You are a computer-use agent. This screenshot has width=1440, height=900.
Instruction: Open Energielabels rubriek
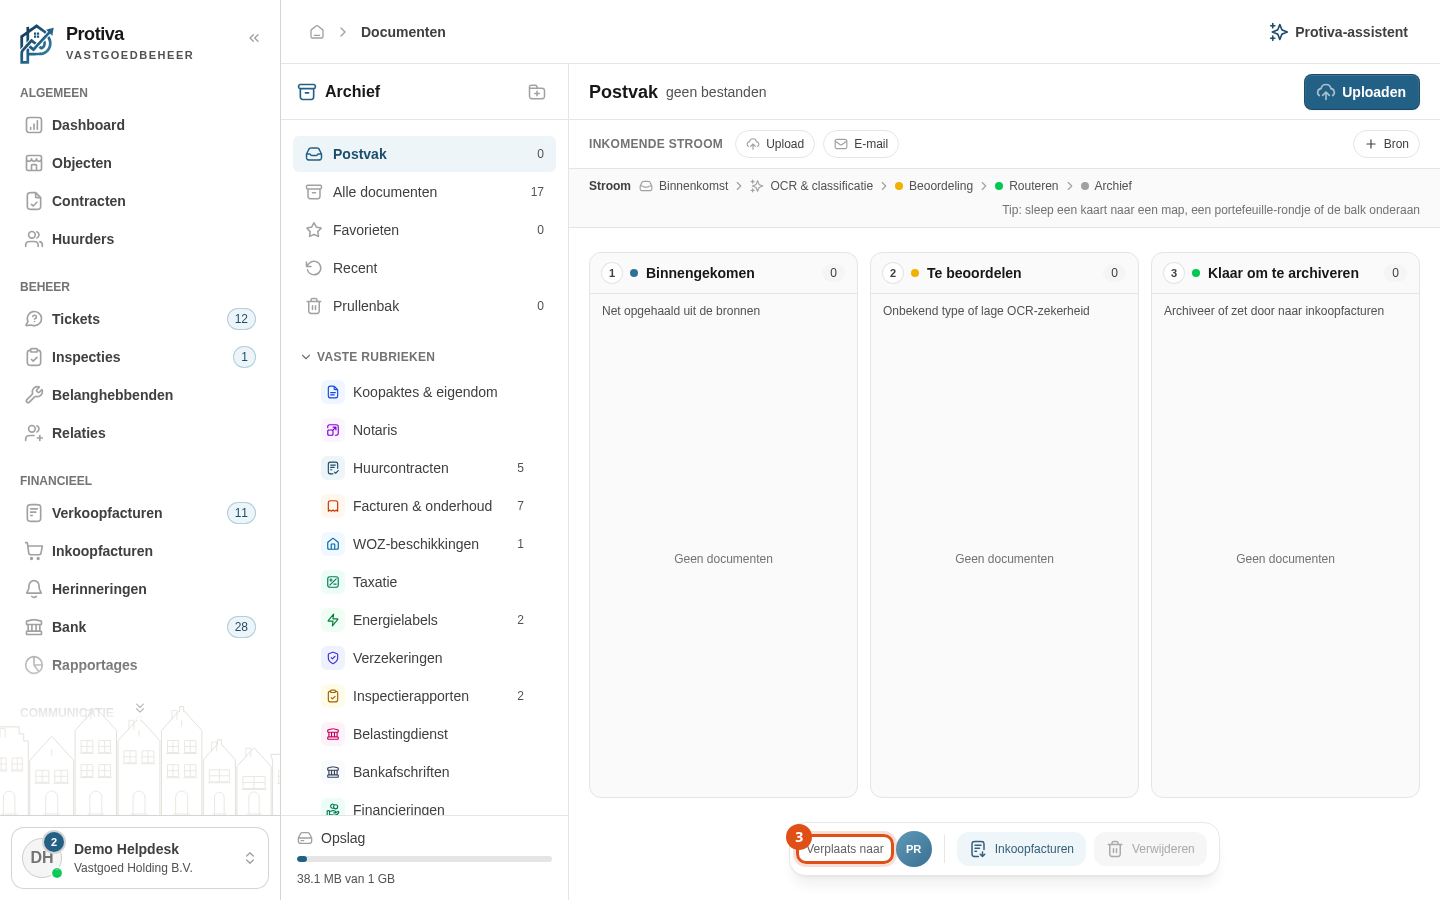point(424,620)
